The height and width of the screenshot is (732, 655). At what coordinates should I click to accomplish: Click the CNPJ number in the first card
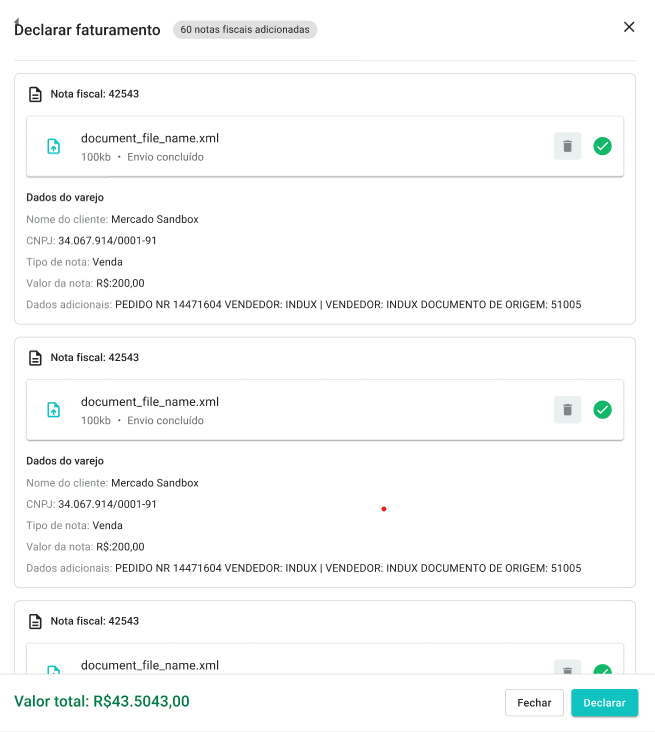pyautogui.click(x=107, y=240)
